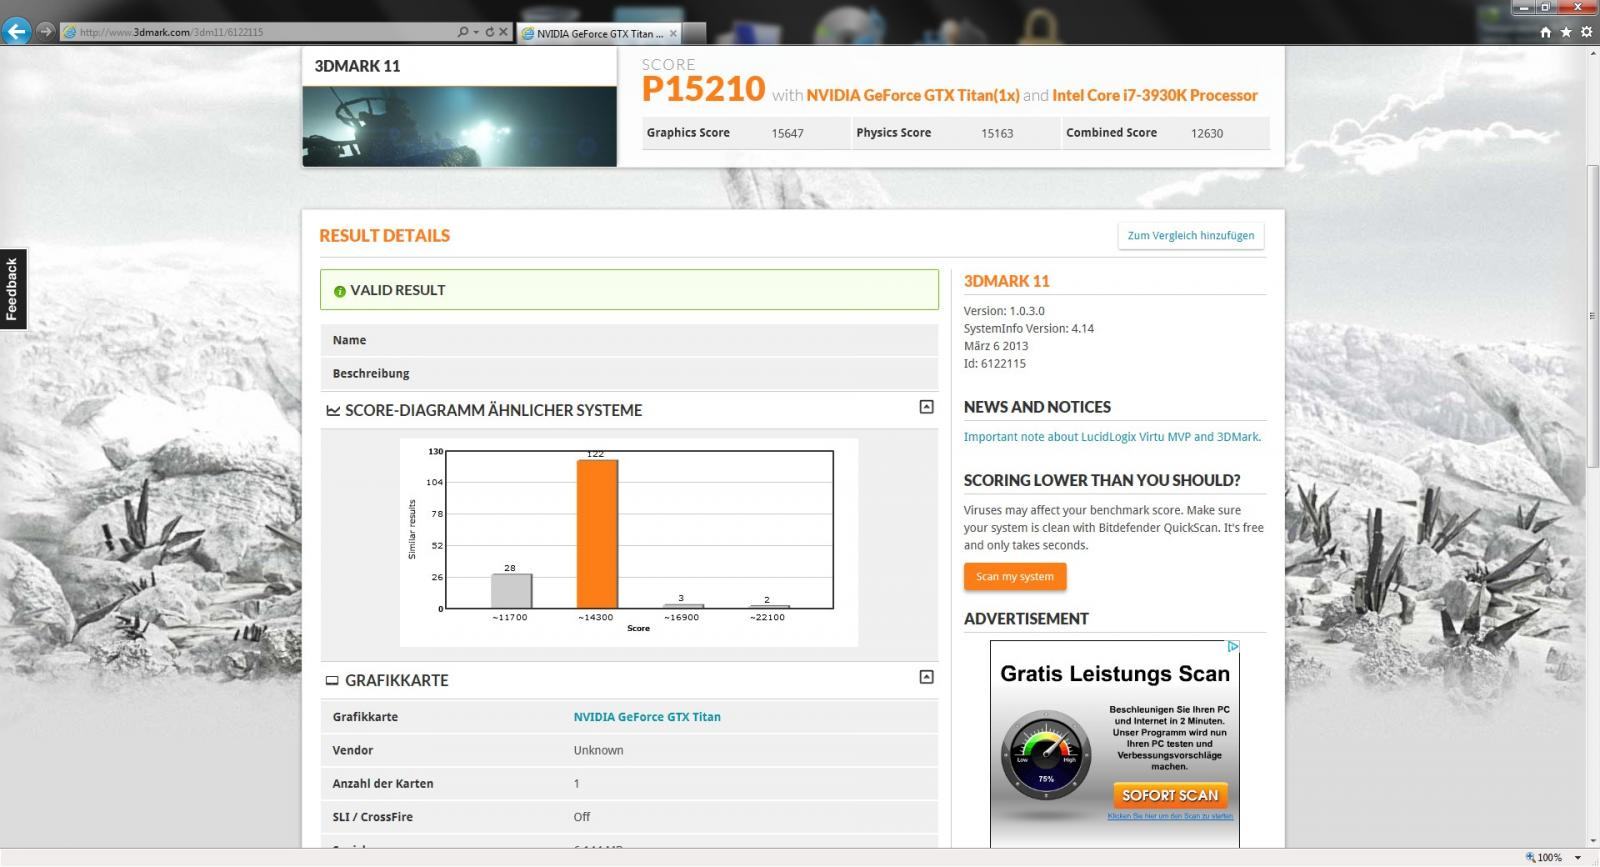The height and width of the screenshot is (867, 1600).
Task: Click the search magnifier in address bar
Action: click(x=462, y=32)
